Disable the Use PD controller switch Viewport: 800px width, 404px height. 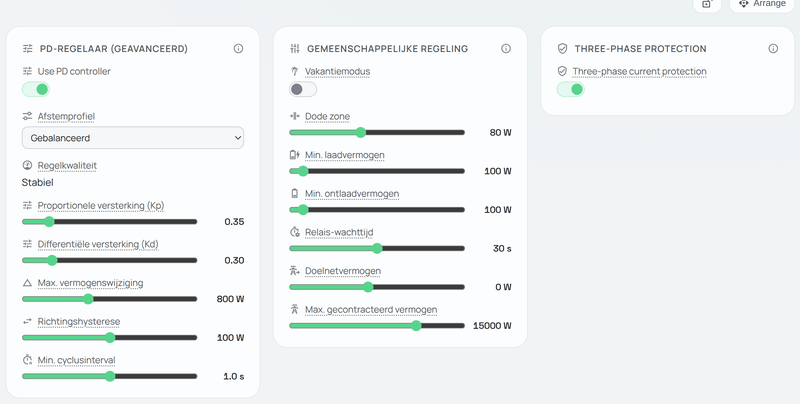coord(36,90)
